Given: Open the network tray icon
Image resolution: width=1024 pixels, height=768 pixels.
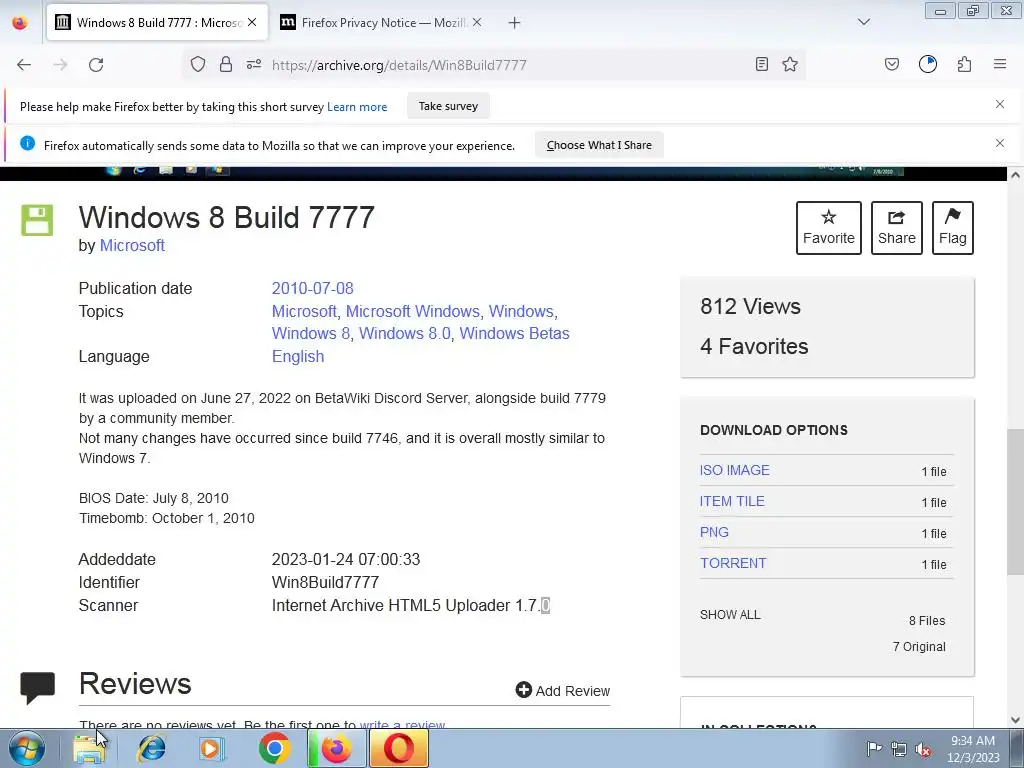Looking at the screenshot, I should 899,749.
